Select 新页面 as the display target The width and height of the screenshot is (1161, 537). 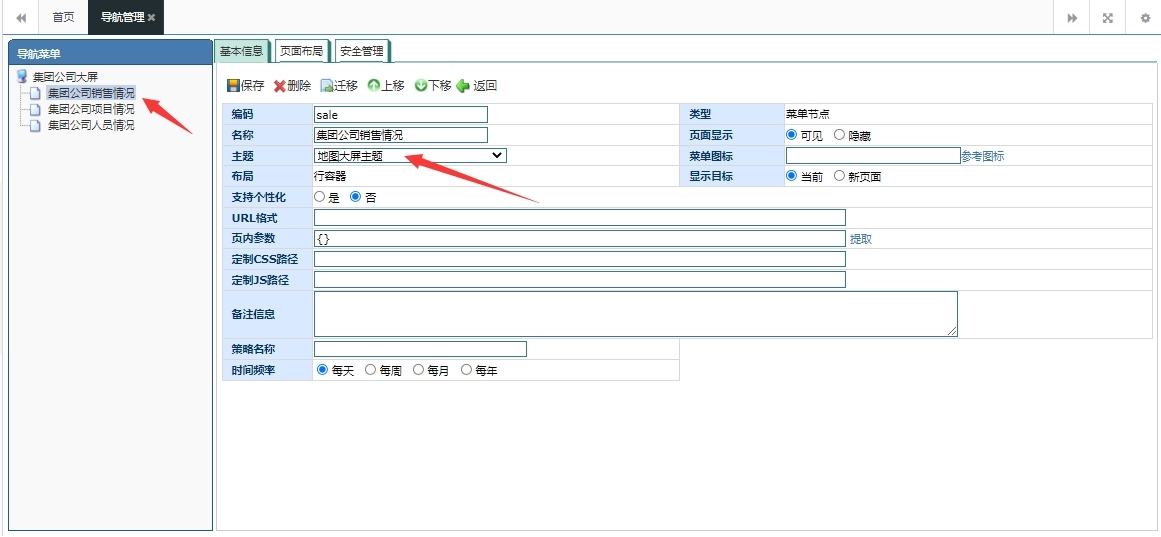tap(840, 176)
